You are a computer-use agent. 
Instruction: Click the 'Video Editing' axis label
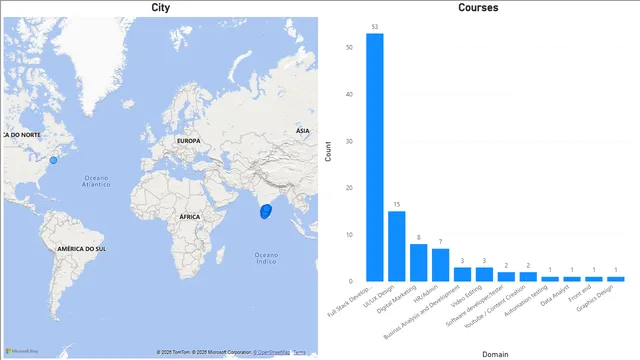coord(467,296)
